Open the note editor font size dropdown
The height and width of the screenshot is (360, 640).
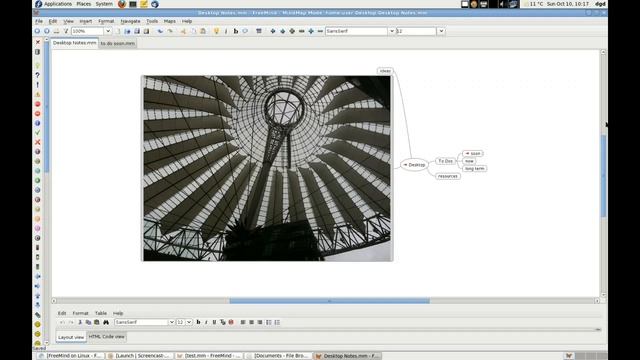(x=189, y=322)
